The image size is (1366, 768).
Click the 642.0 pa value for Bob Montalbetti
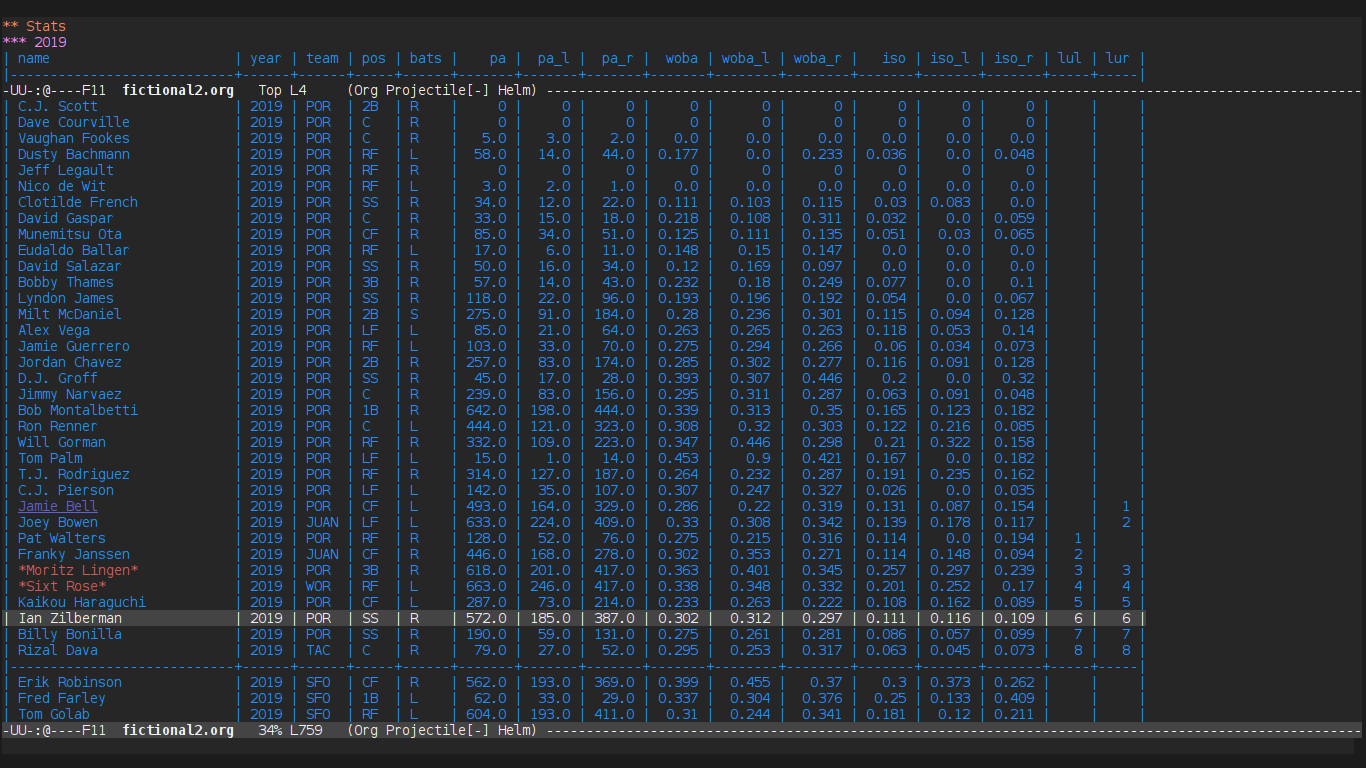(486, 410)
